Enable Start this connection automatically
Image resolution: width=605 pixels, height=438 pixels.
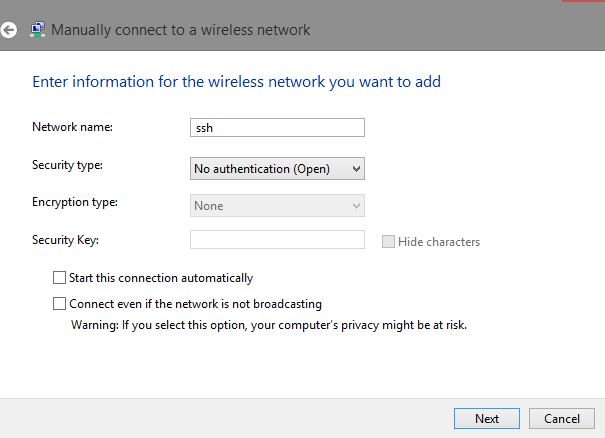point(60,278)
